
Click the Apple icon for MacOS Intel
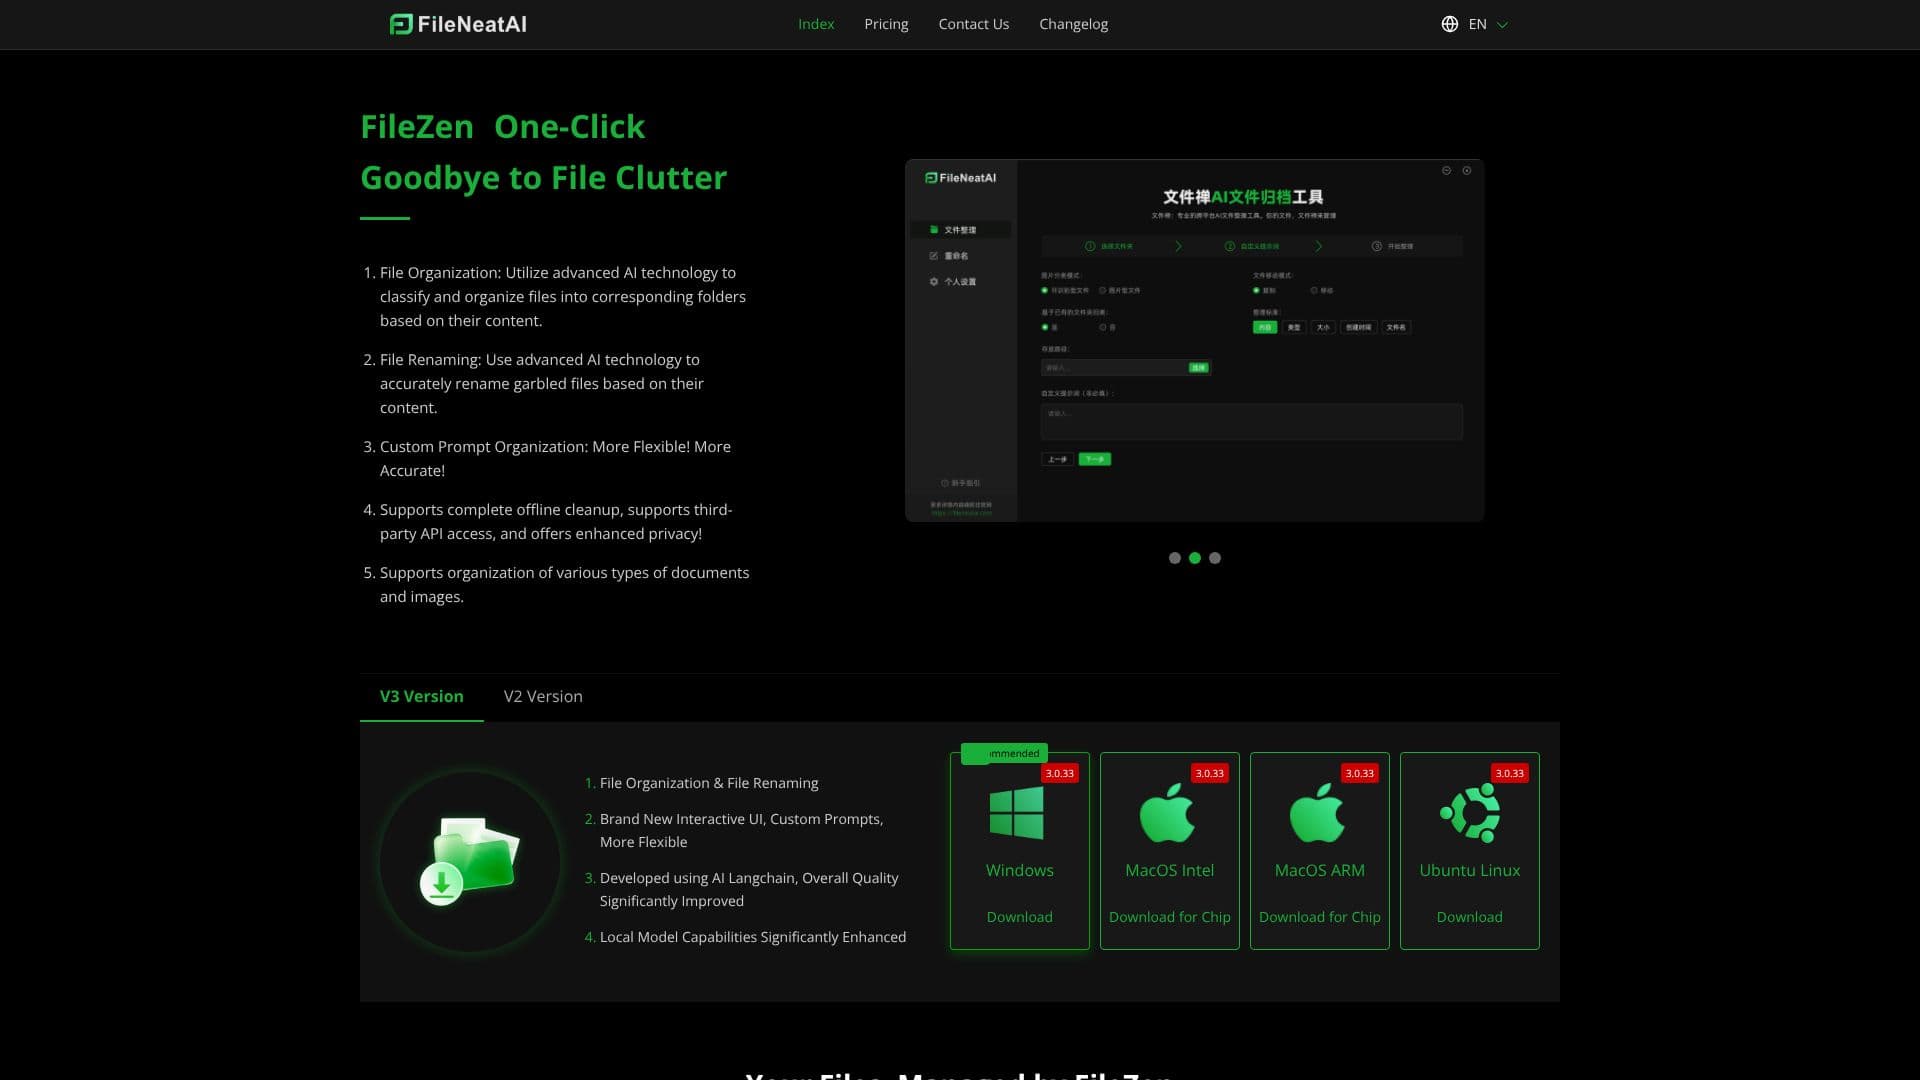point(1167,812)
